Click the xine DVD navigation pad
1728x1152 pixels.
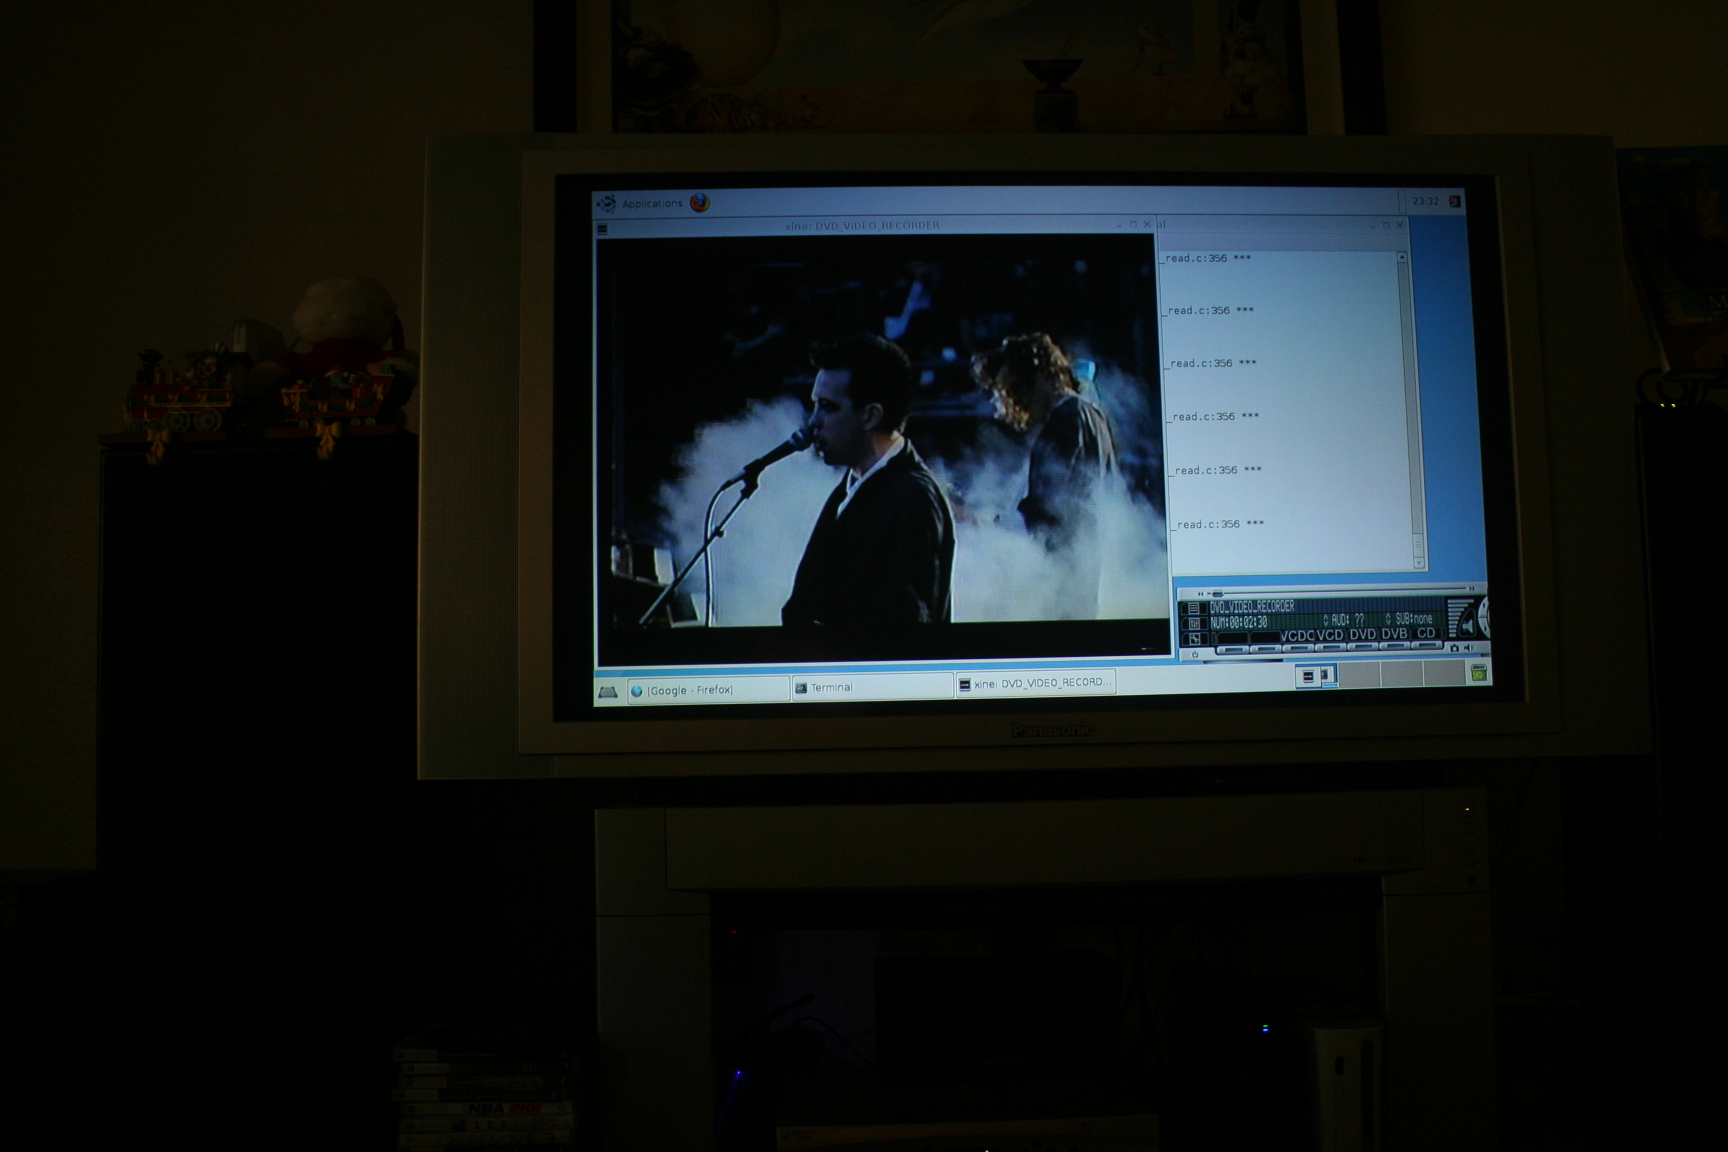point(1484,616)
